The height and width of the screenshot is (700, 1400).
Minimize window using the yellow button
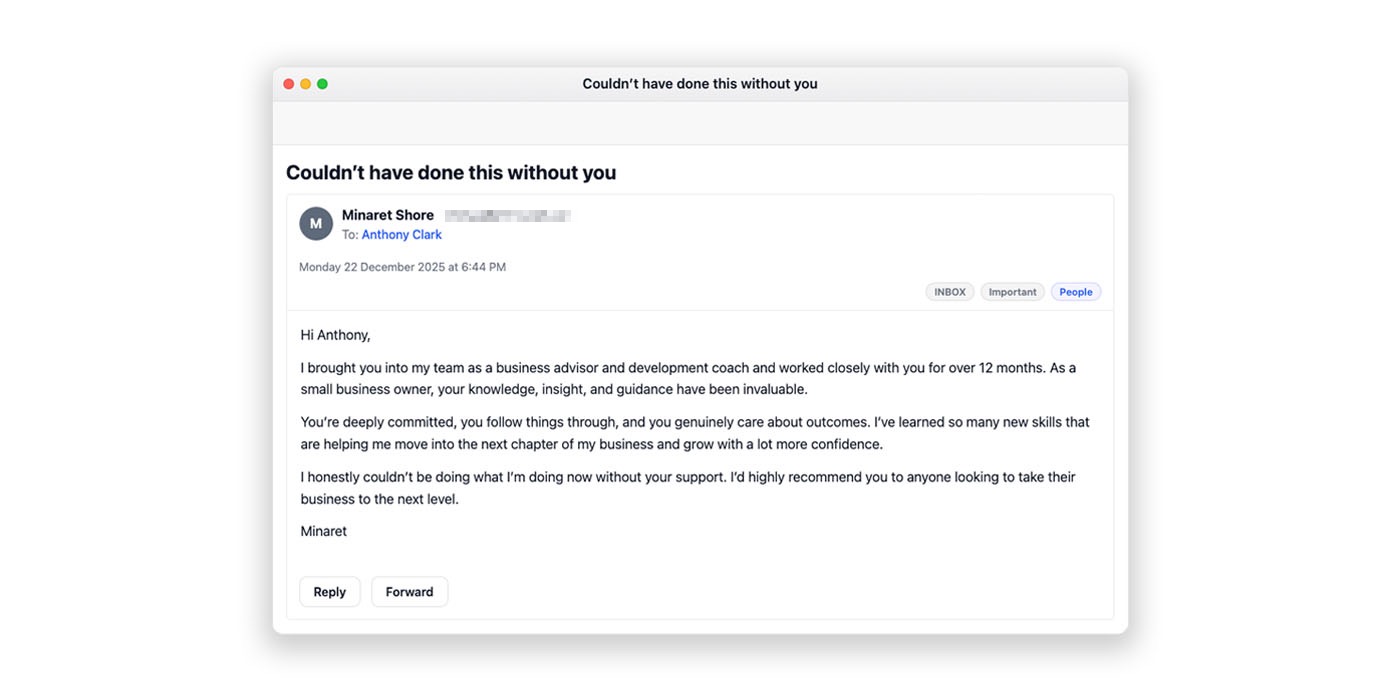(306, 84)
